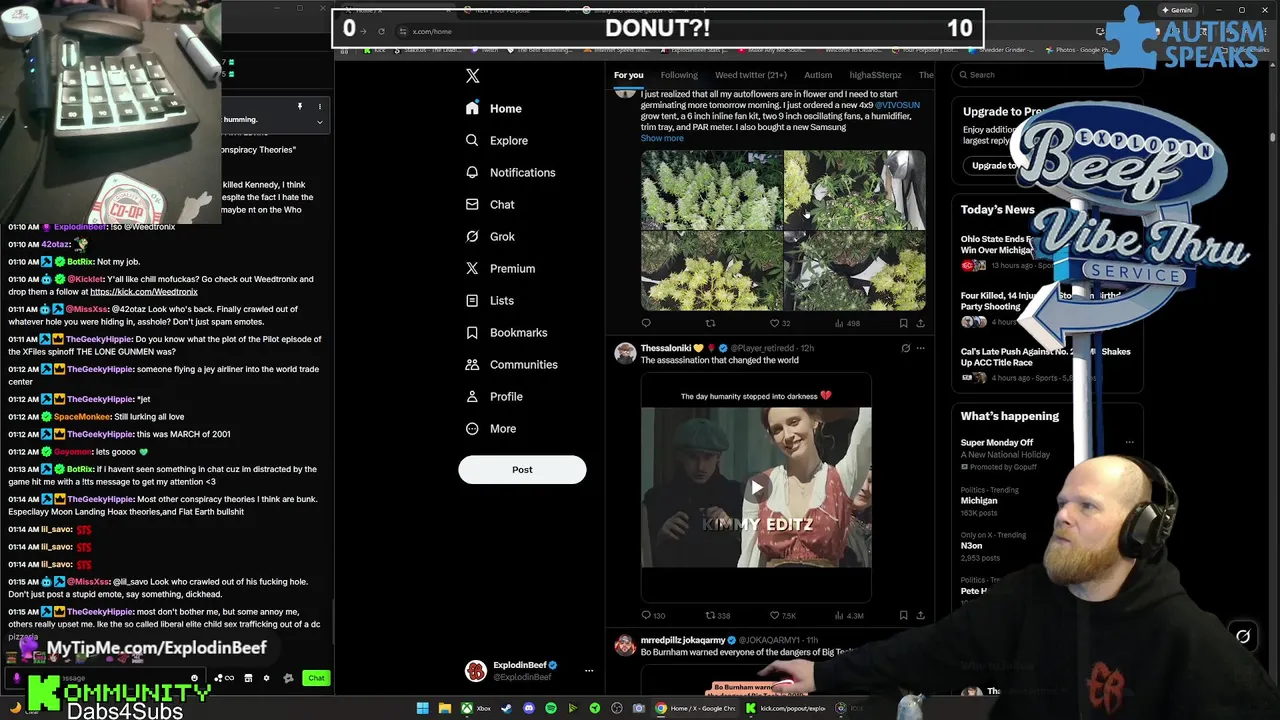Click the X logo in the sidebar

point(472,76)
